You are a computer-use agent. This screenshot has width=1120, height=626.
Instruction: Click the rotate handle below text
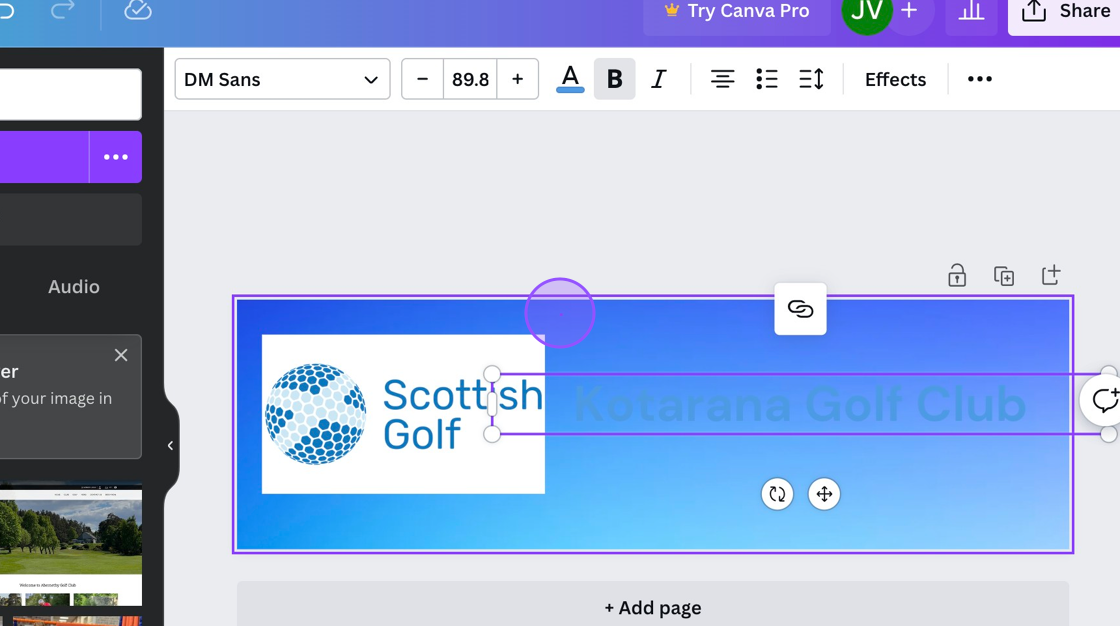click(777, 494)
